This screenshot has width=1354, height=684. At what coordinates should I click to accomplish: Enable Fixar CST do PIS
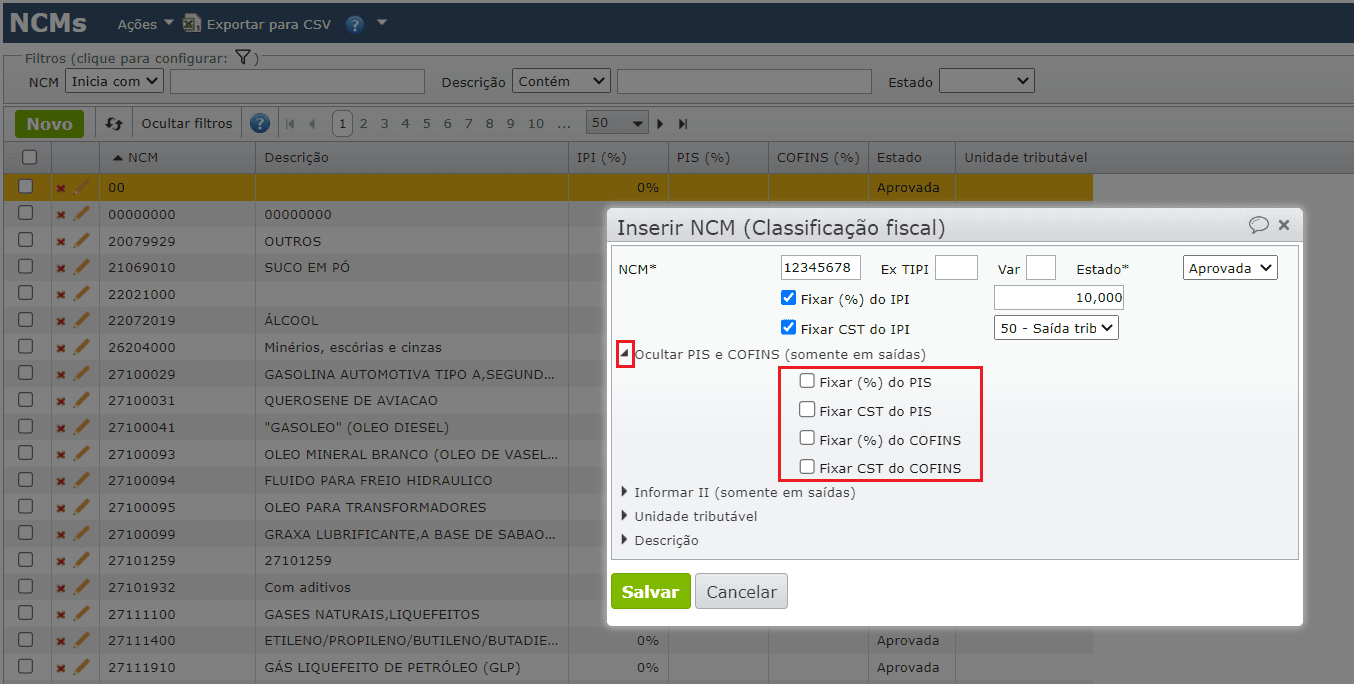click(807, 410)
